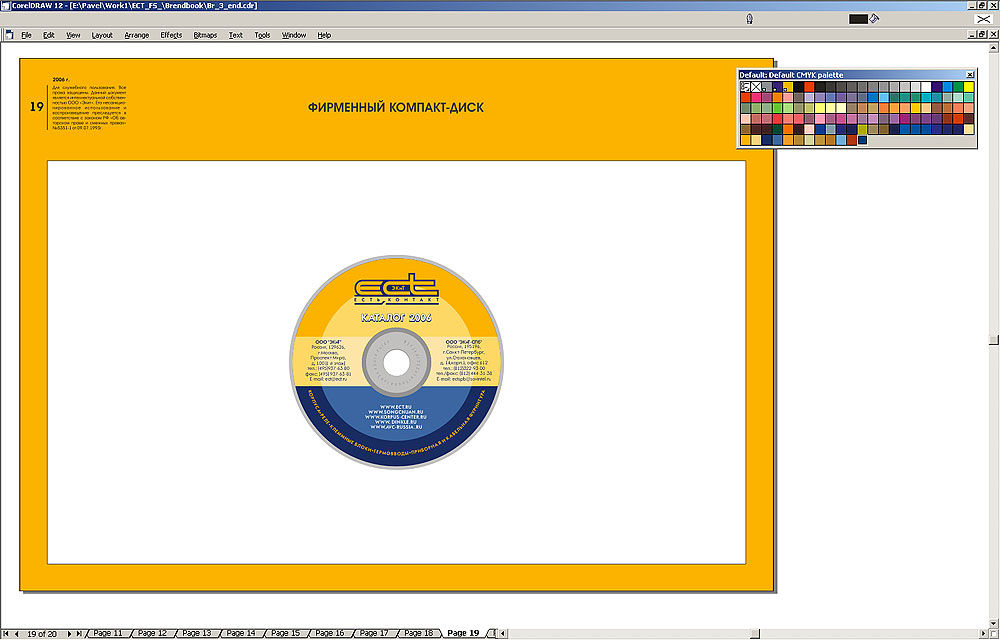Select the ECT logo on the disc

click(397, 289)
